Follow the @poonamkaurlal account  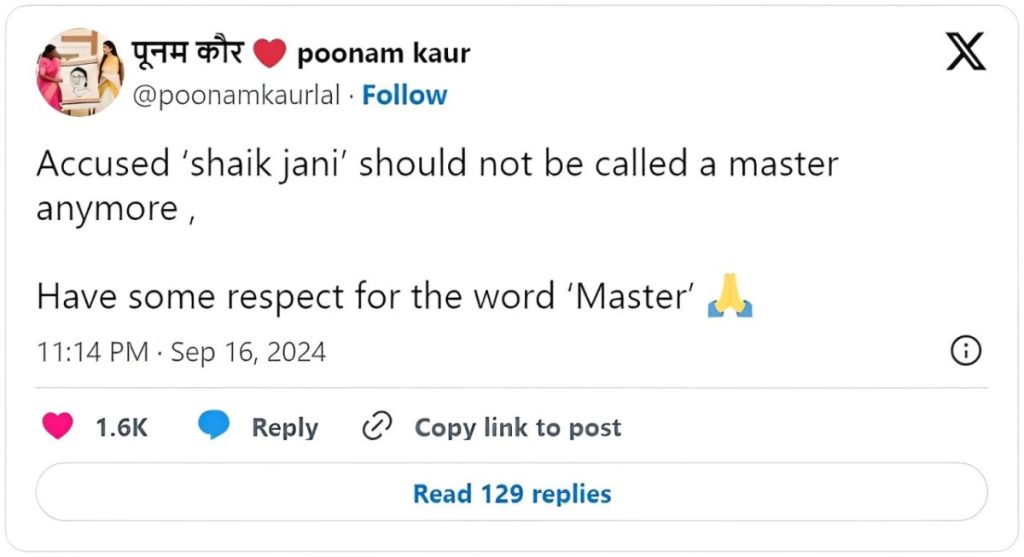coord(404,96)
